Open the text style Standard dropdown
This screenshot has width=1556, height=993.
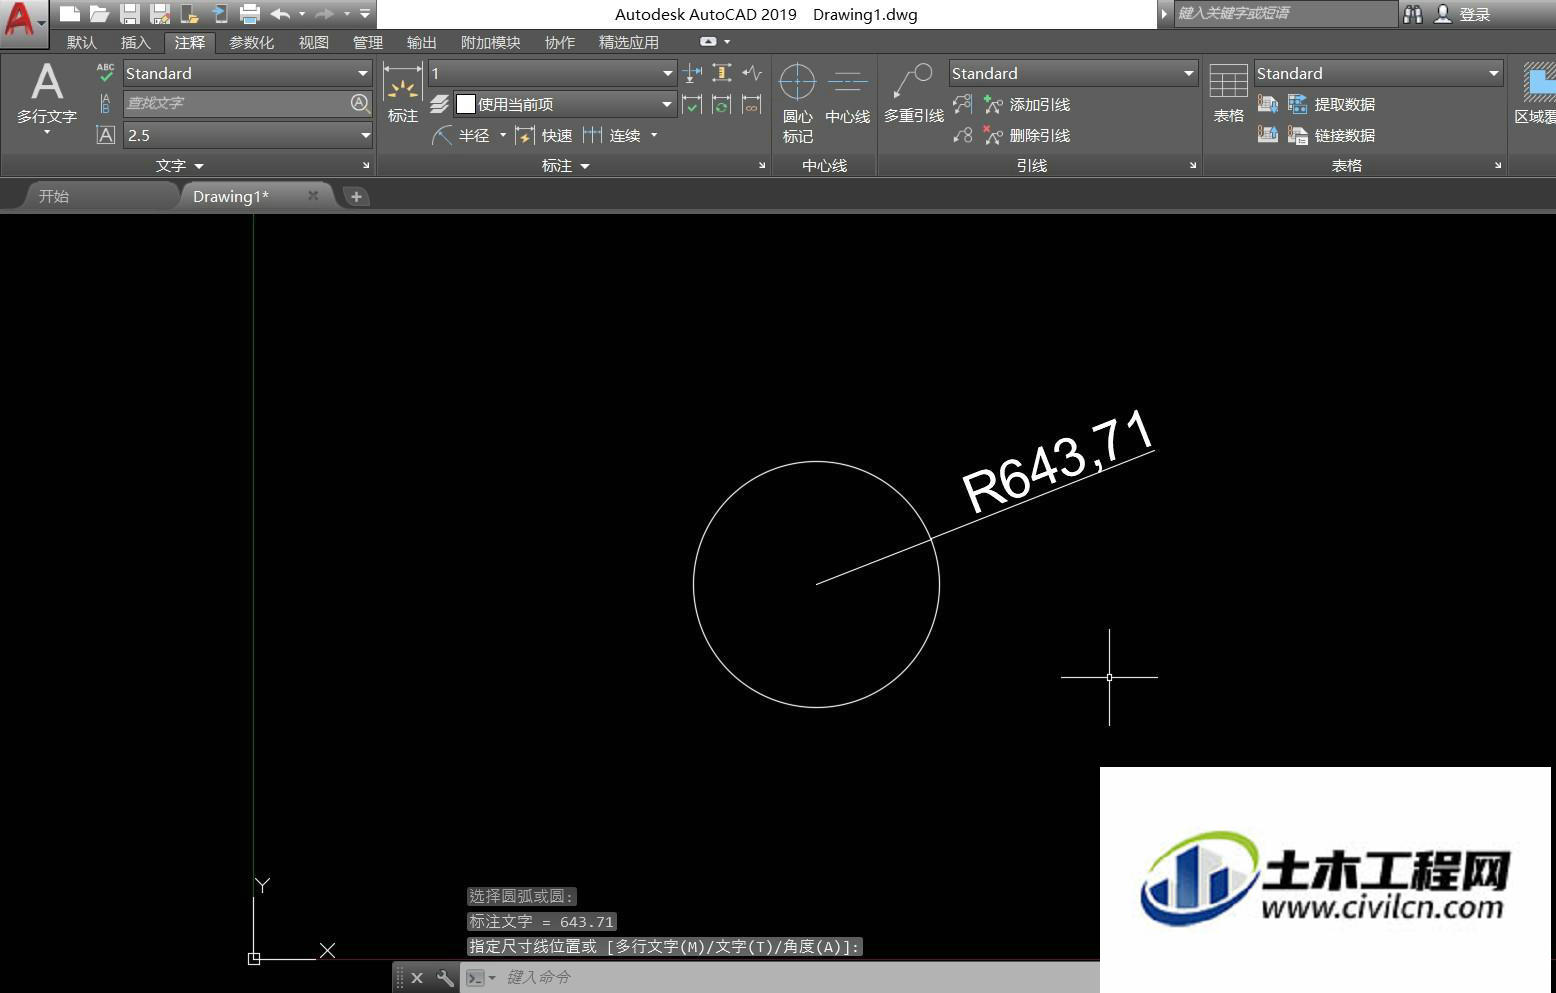[363, 73]
